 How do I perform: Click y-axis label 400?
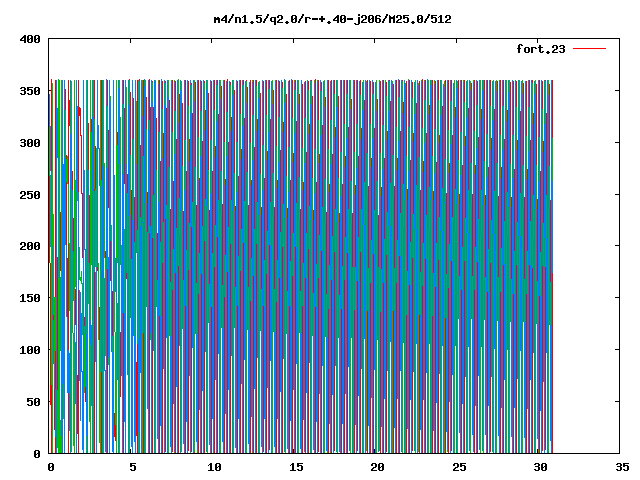(30, 39)
